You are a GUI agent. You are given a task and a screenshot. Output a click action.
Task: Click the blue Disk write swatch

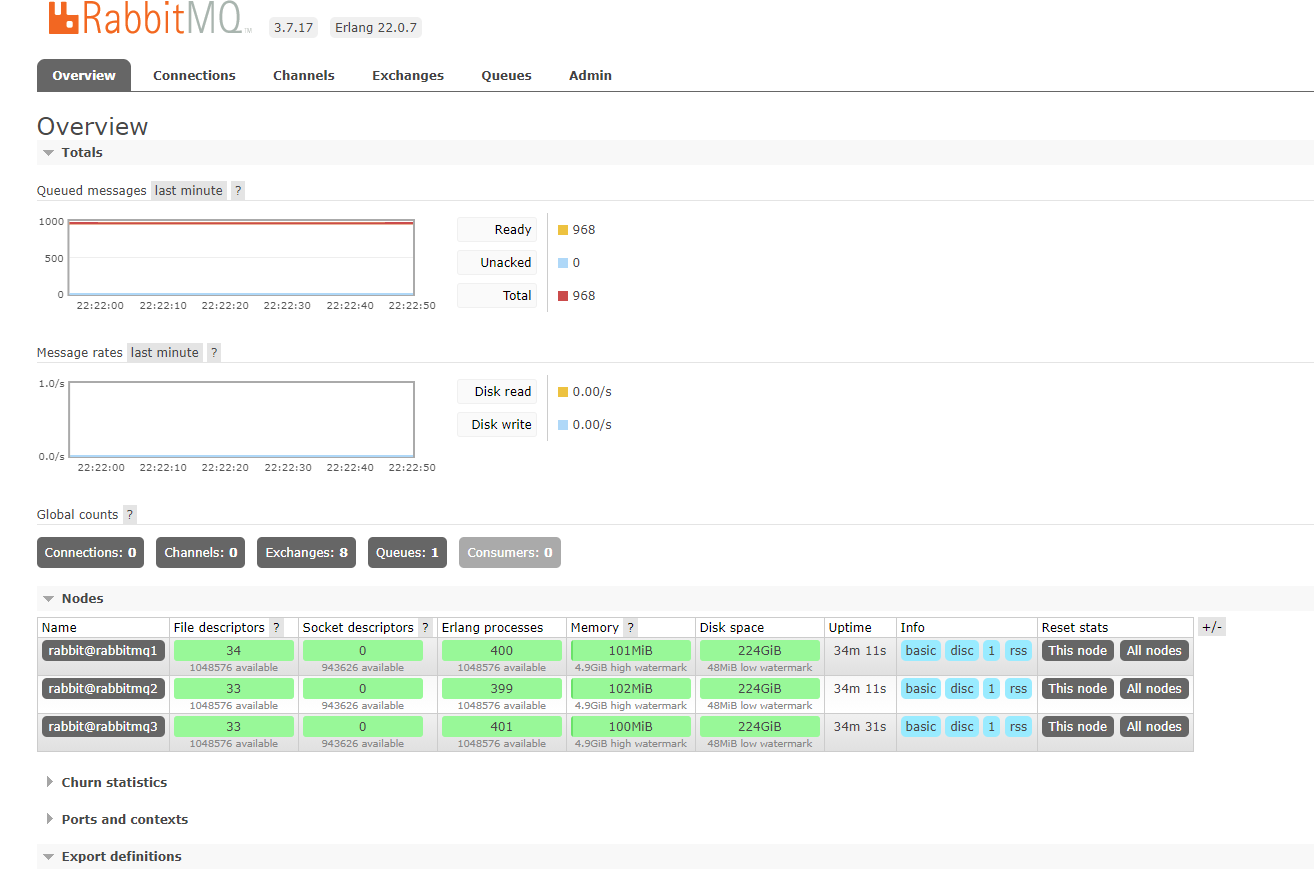pos(563,425)
